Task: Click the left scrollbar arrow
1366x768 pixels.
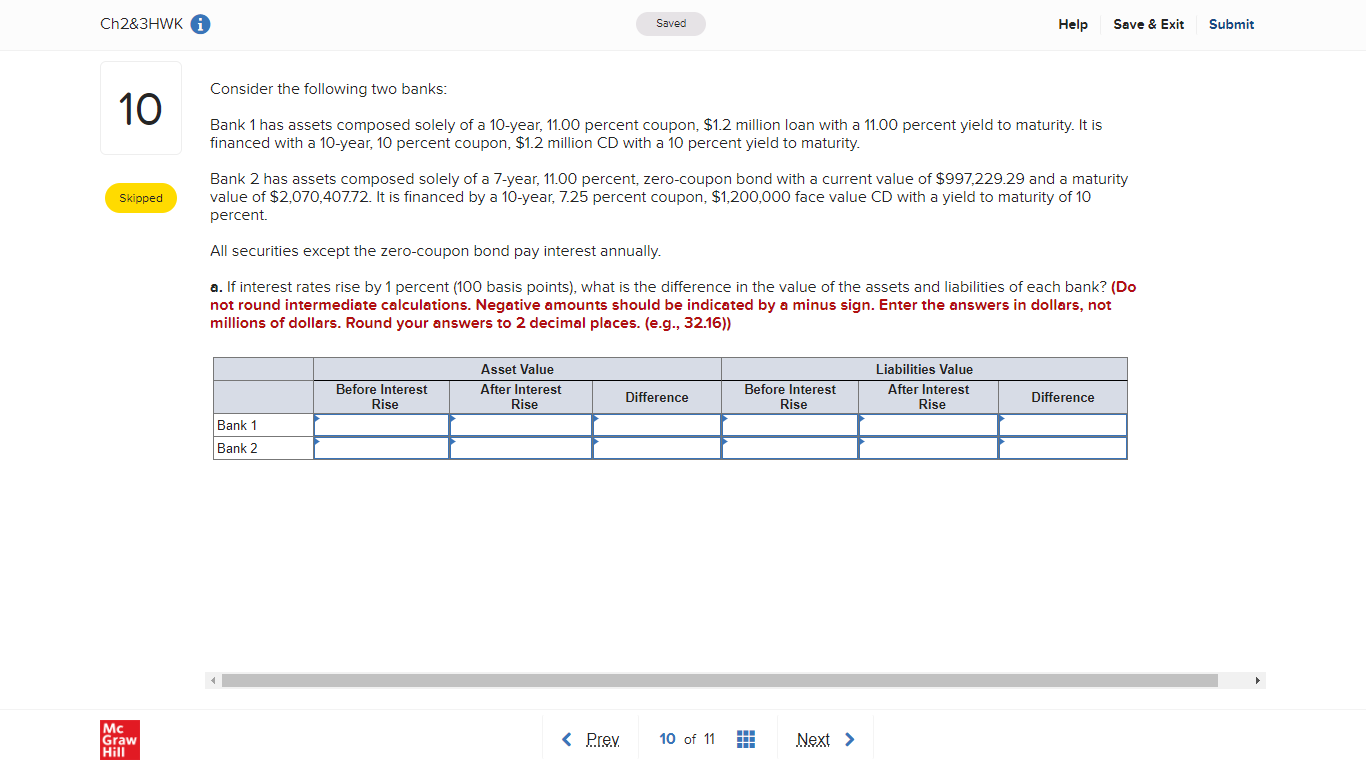Action: pos(212,680)
